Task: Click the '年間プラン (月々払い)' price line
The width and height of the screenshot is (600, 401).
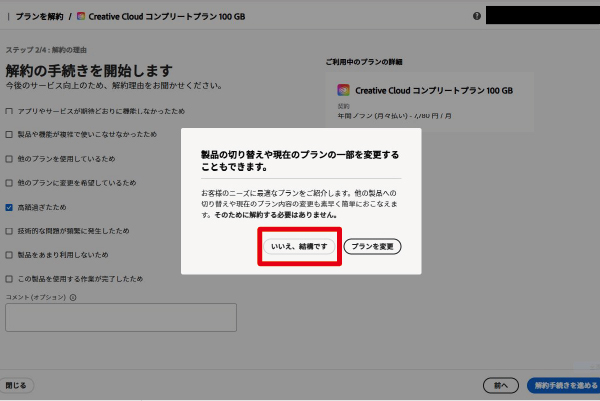Action: click(395, 116)
